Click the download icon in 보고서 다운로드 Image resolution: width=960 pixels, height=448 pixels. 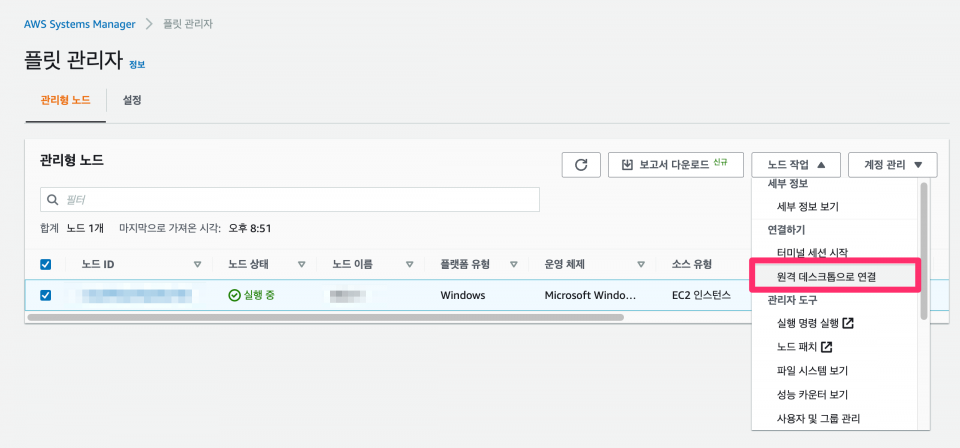pyautogui.click(x=626, y=165)
